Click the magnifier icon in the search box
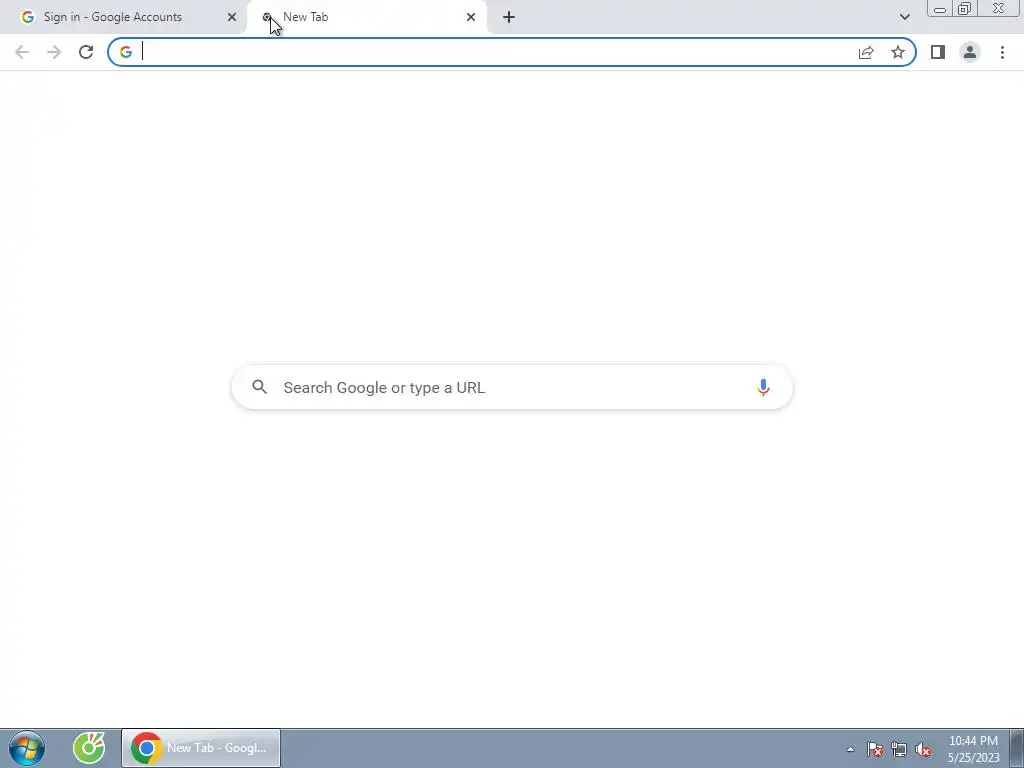The height and width of the screenshot is (768, 1024). [260, 387]
